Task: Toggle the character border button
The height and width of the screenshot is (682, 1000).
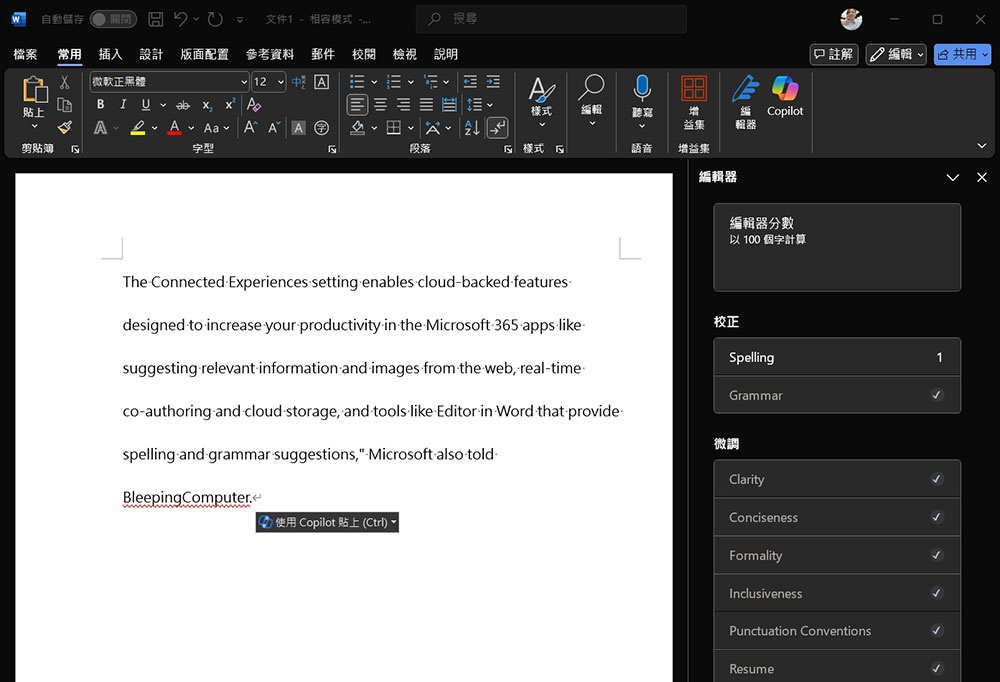Action: coord(322,82)
